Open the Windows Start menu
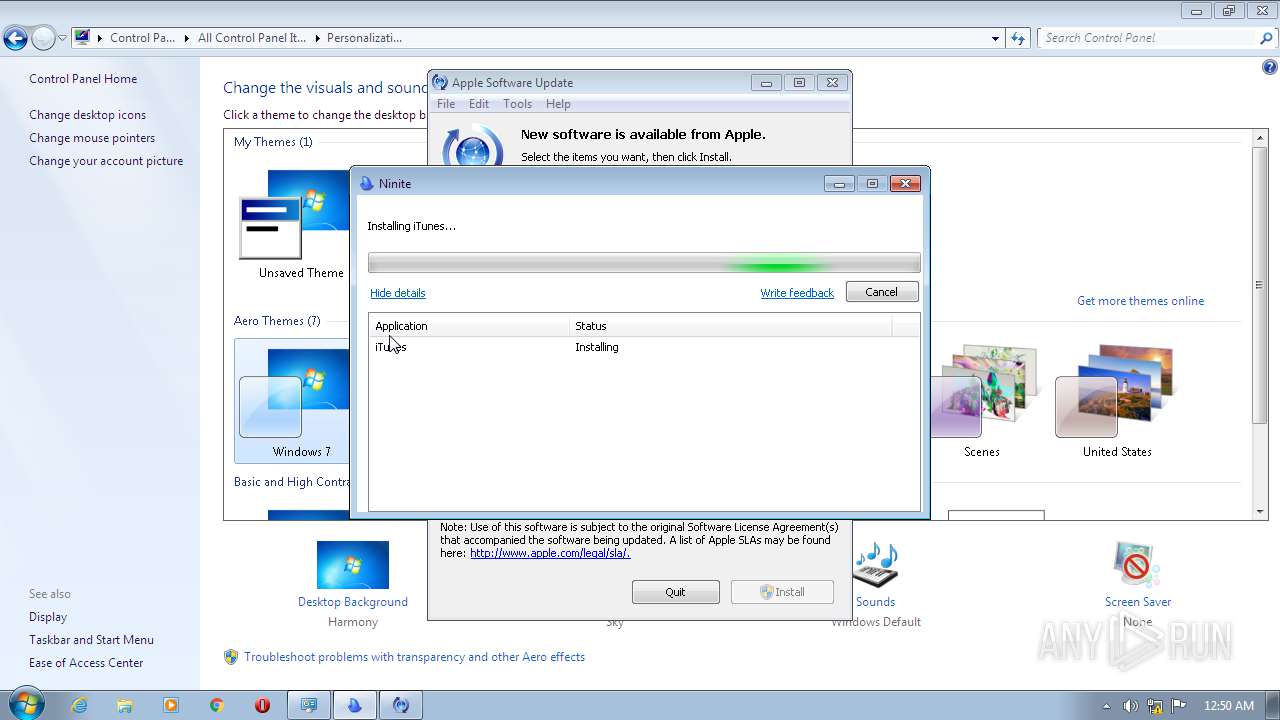Screen dimensions: 1280x720 pyautogui.click(x=26, y=704)
